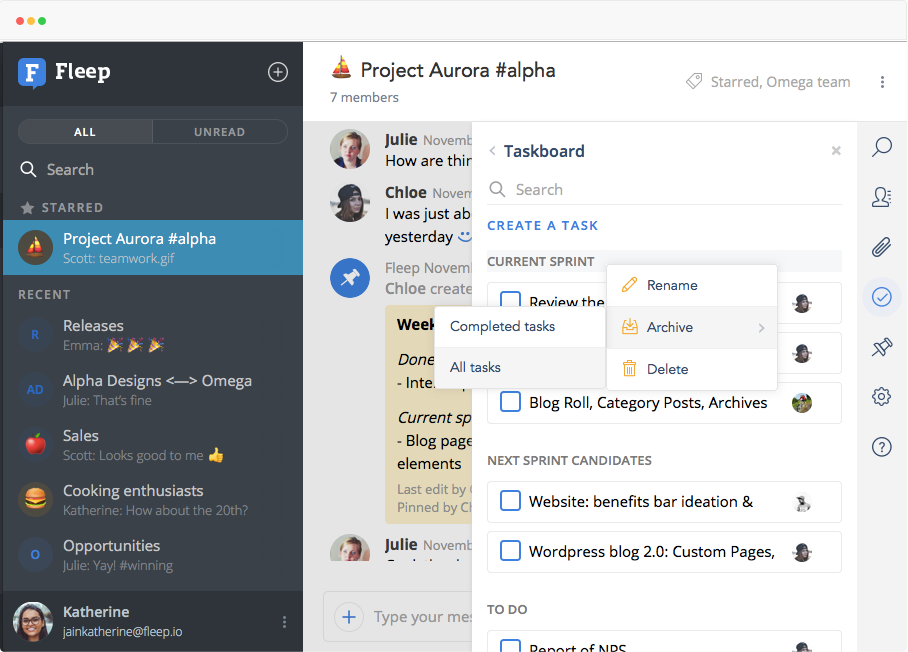The width and height of the screenshot is (908, 652).
Task: Click the STARRED section header
Action: coord(72,207)
